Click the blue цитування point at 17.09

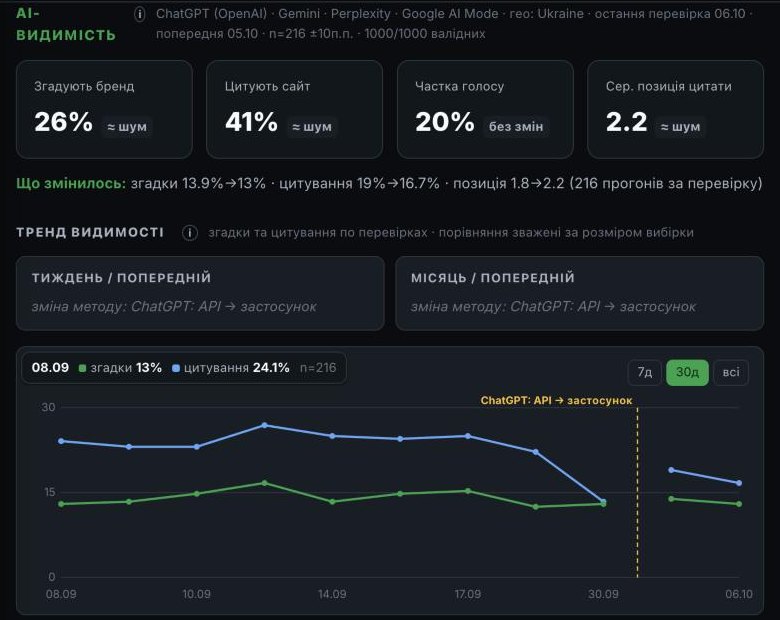tap(468, 436)
